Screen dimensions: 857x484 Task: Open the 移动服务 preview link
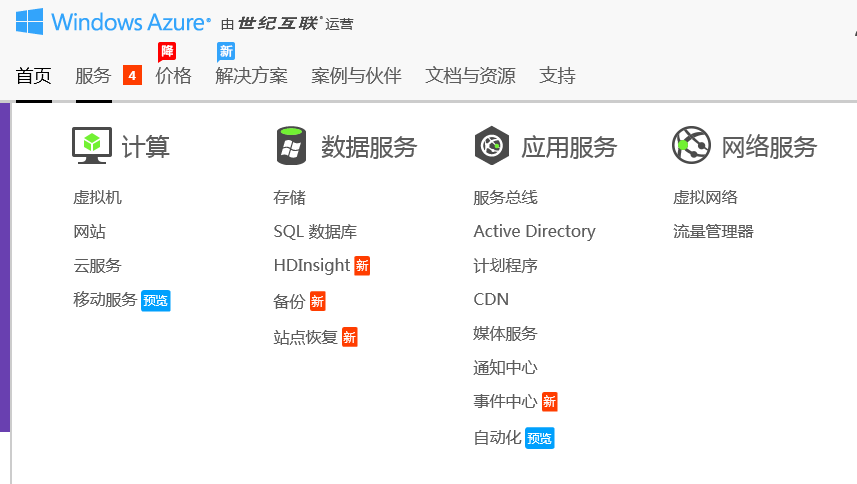coord(105,300)
